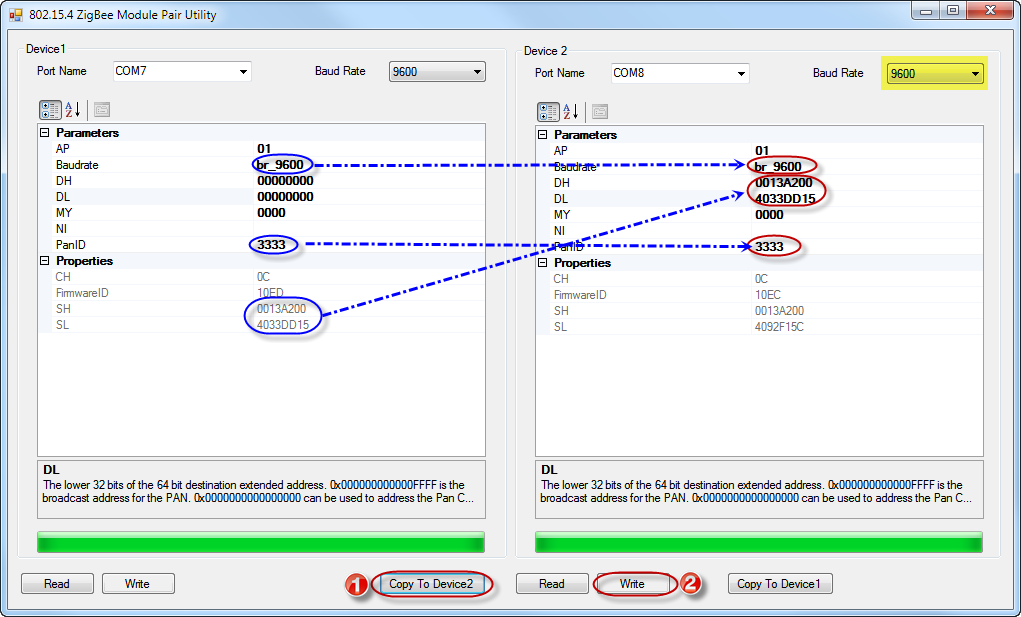Click Copy To Device1 button
1021x617 pixels.
pyautogui.click(x=779, y=584)
